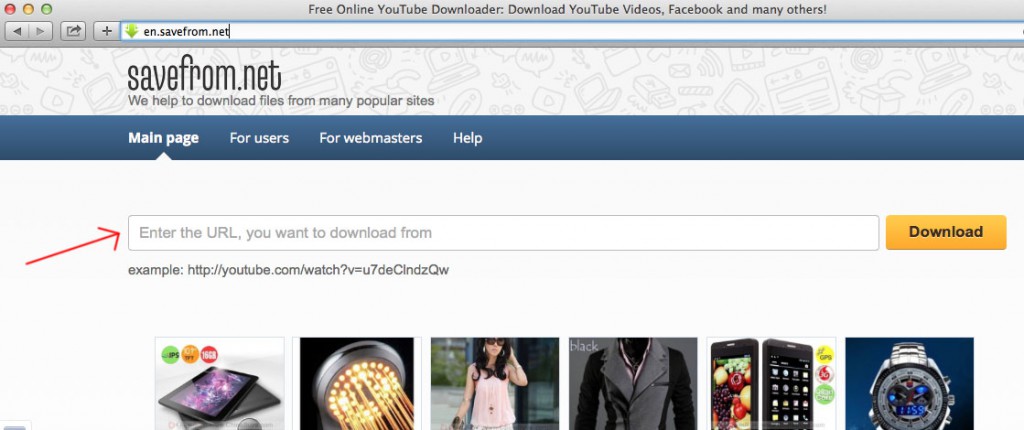
Task: Click the green savefrom favicon in address bar
Action: tap(131, 31)
